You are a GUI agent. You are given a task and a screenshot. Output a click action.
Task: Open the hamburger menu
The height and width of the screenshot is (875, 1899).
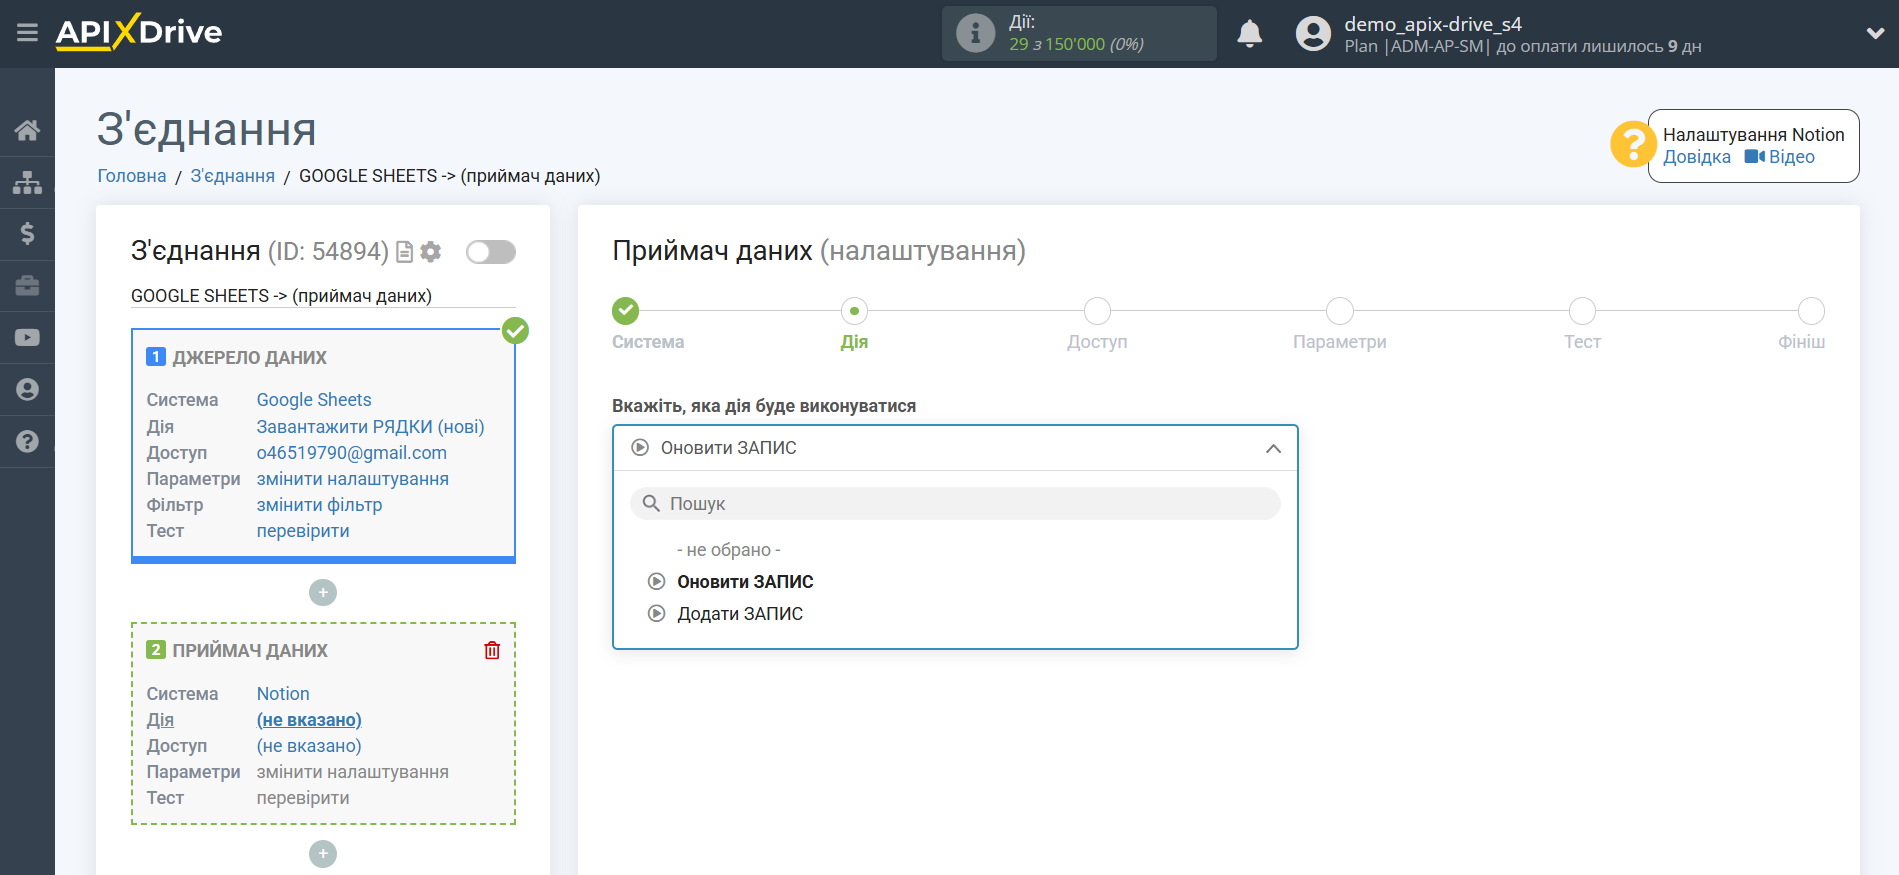pyautogui.click(x=27, y=33)
